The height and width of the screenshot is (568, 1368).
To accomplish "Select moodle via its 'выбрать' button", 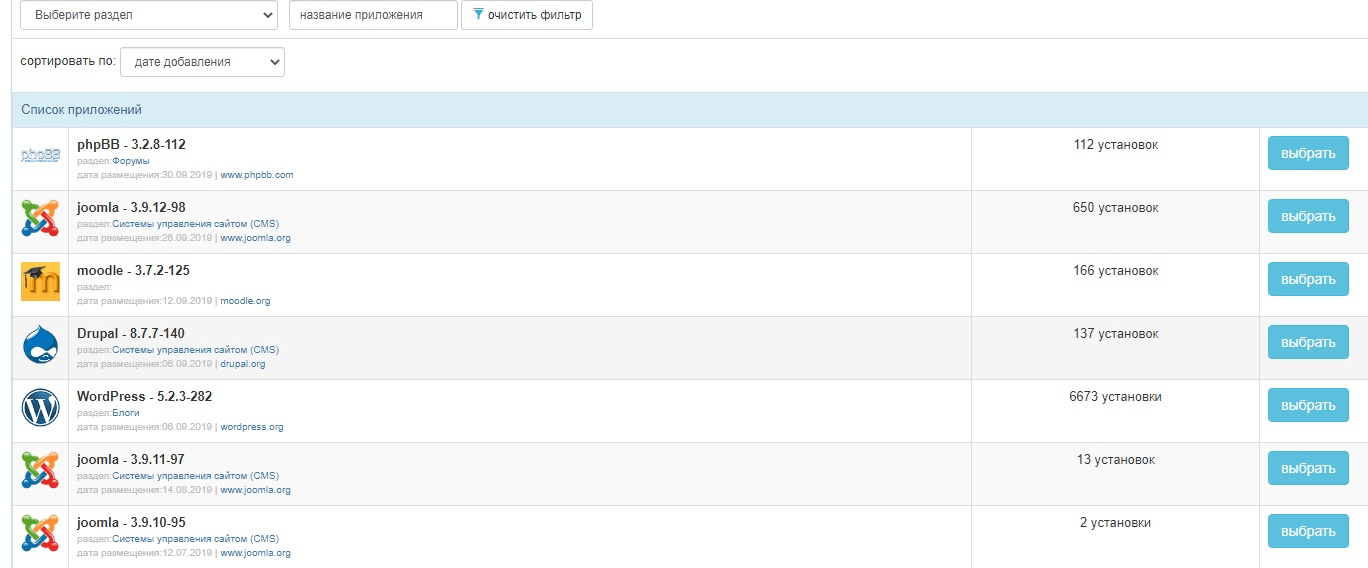I will (1308, 279).
